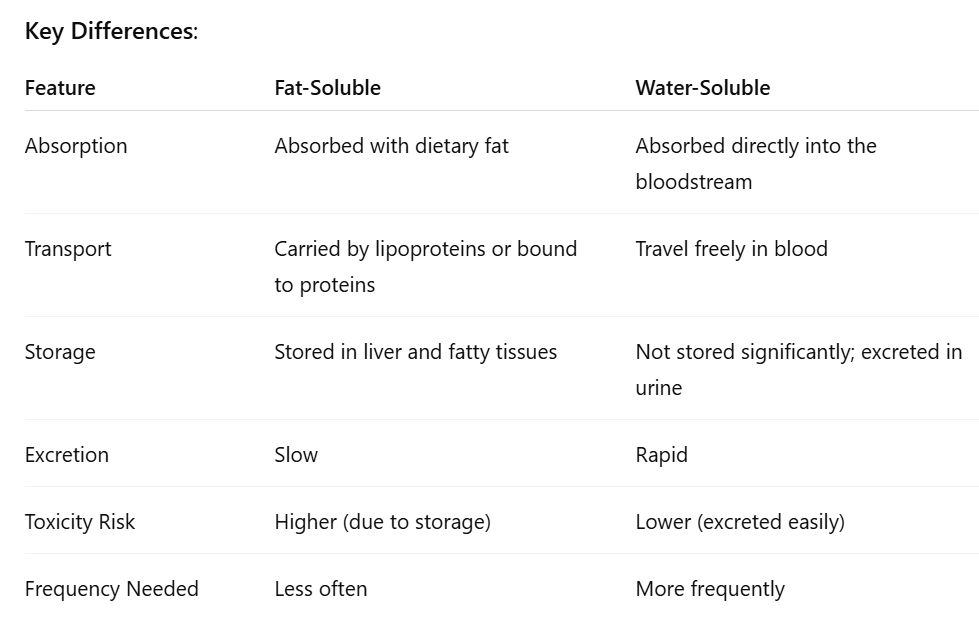
Task: Click the 'More frequently' cell
Action: coord(710,589)
